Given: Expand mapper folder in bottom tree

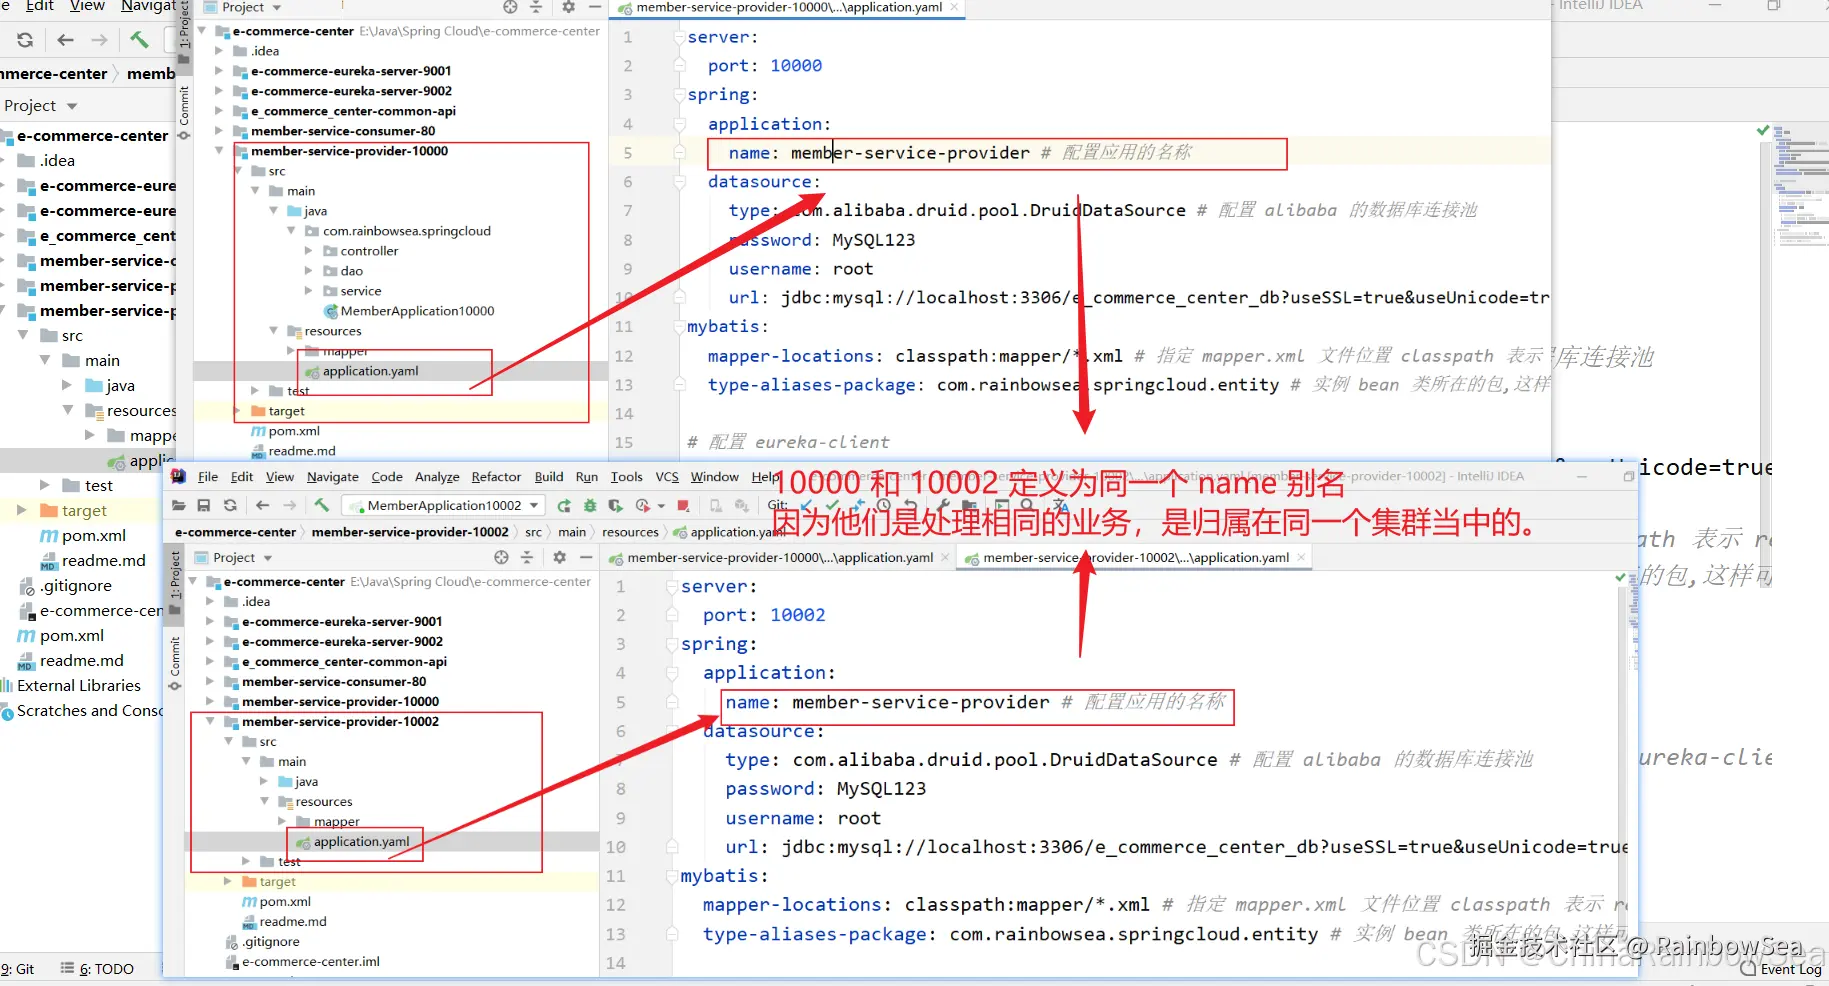Looking at the screenshot, I should (x=282, y=821).
